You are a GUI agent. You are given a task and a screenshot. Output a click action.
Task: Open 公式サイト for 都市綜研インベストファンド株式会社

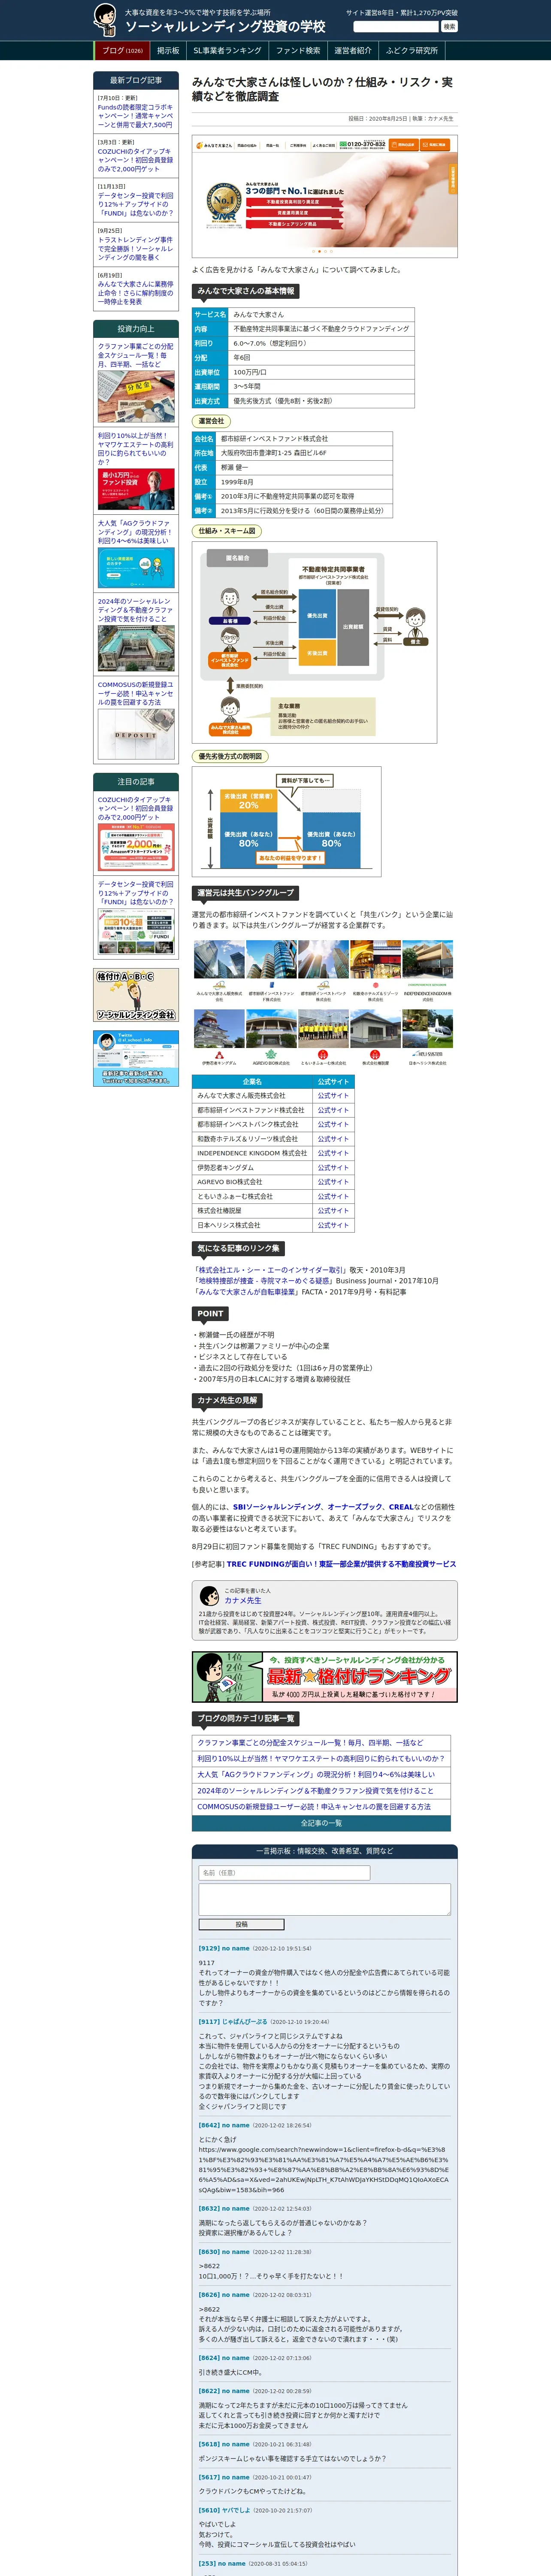(x=333, y=1110)
